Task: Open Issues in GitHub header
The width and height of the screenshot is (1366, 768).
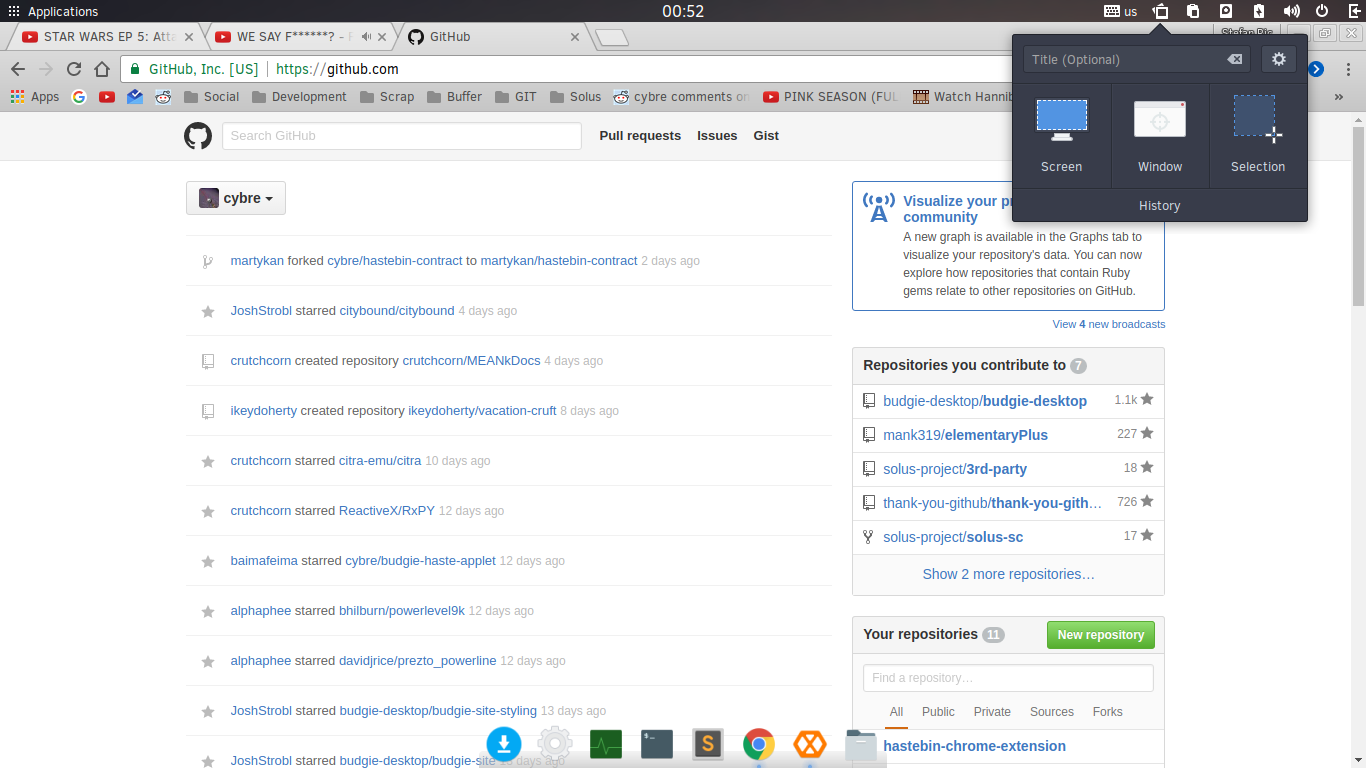Action: pyautogui.click(x=717, y=136)
